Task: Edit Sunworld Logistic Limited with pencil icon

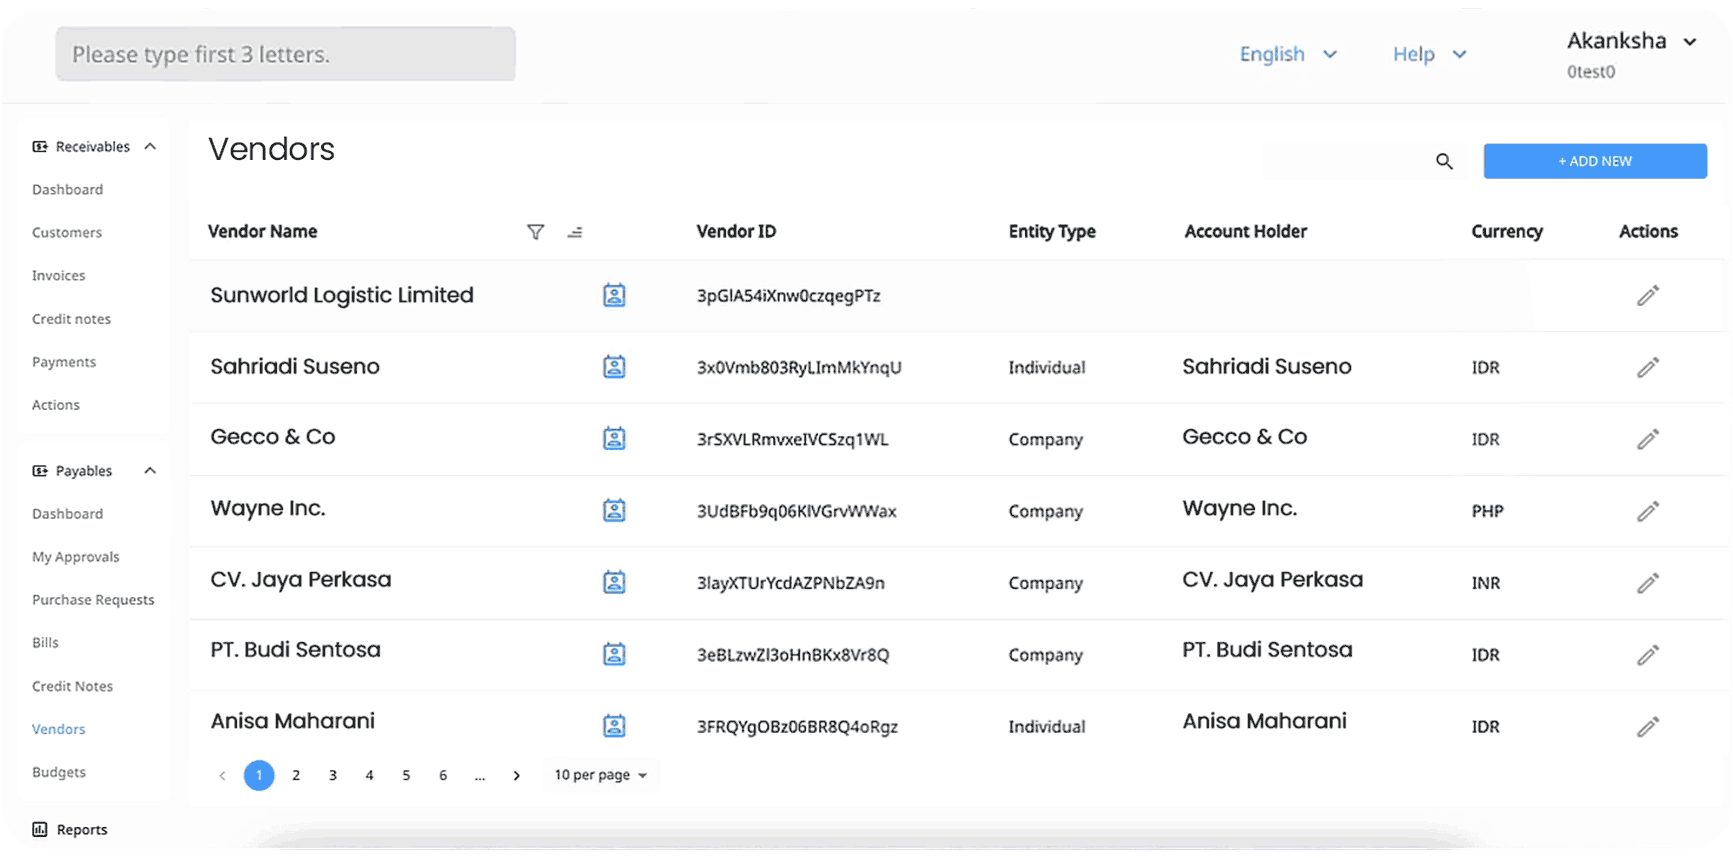Action: click(x=1648, y=295)
